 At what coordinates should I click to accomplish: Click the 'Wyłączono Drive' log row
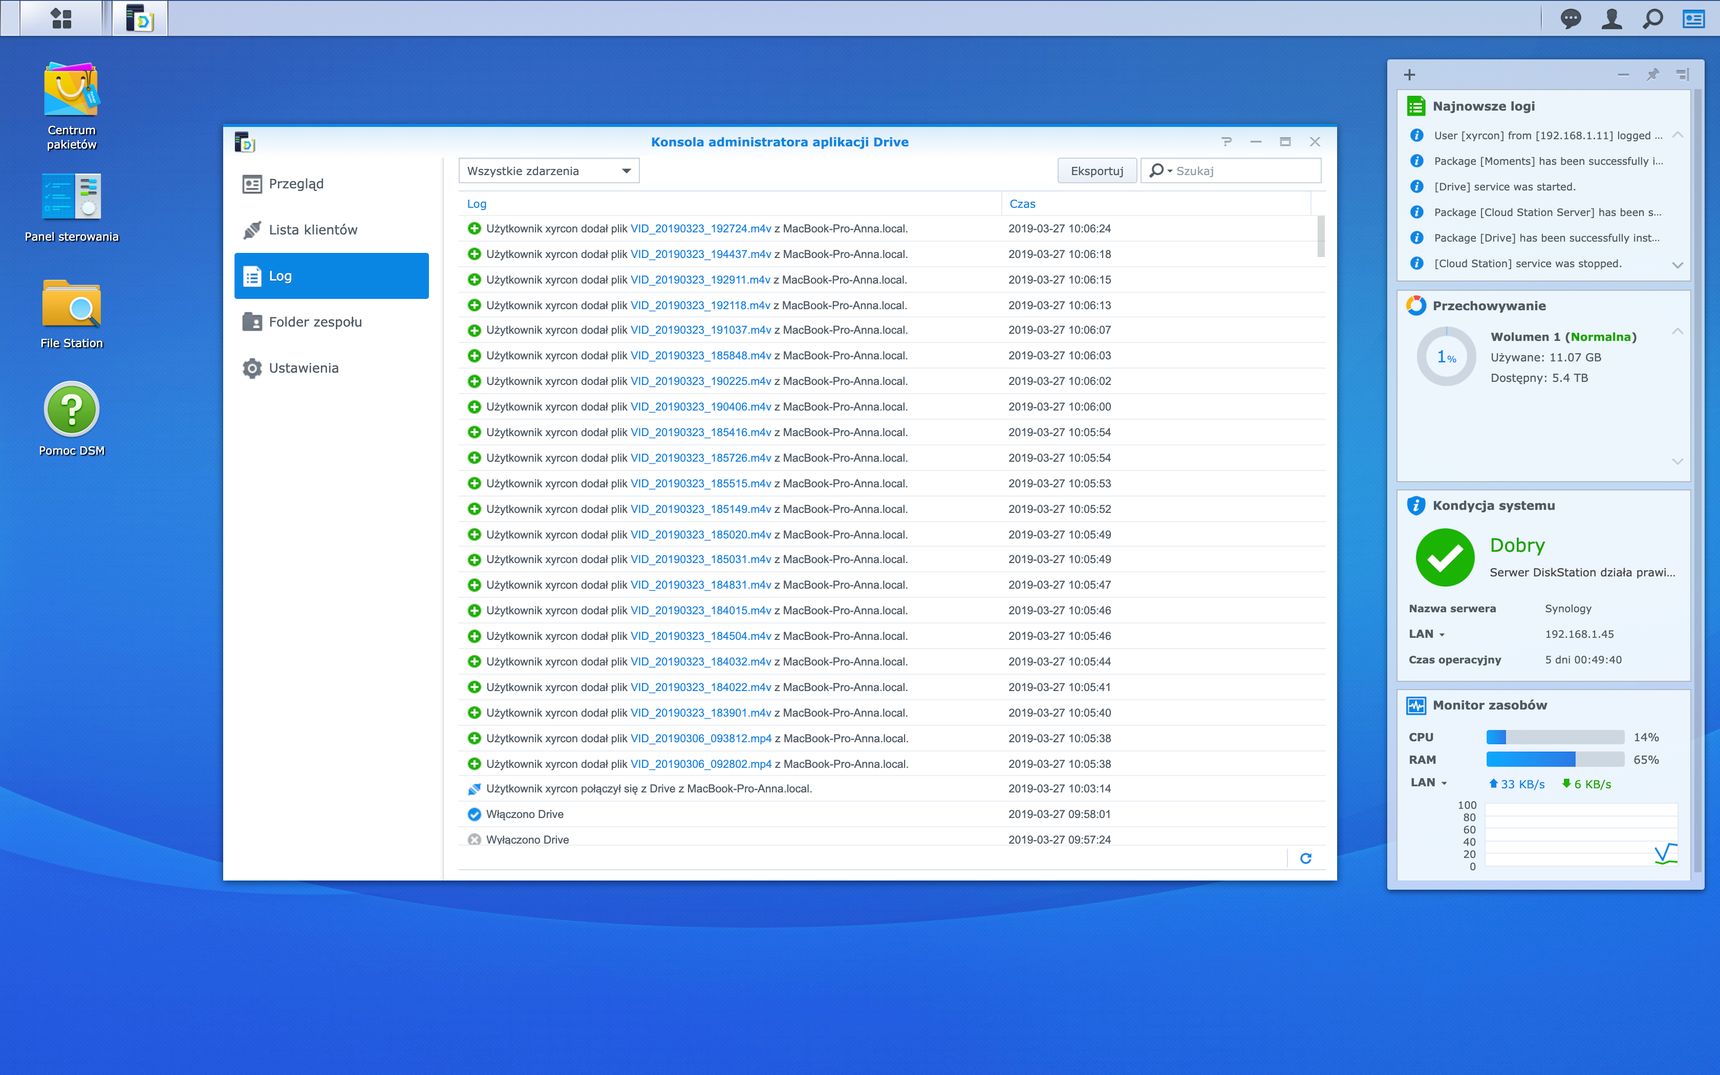click(892, 839)
